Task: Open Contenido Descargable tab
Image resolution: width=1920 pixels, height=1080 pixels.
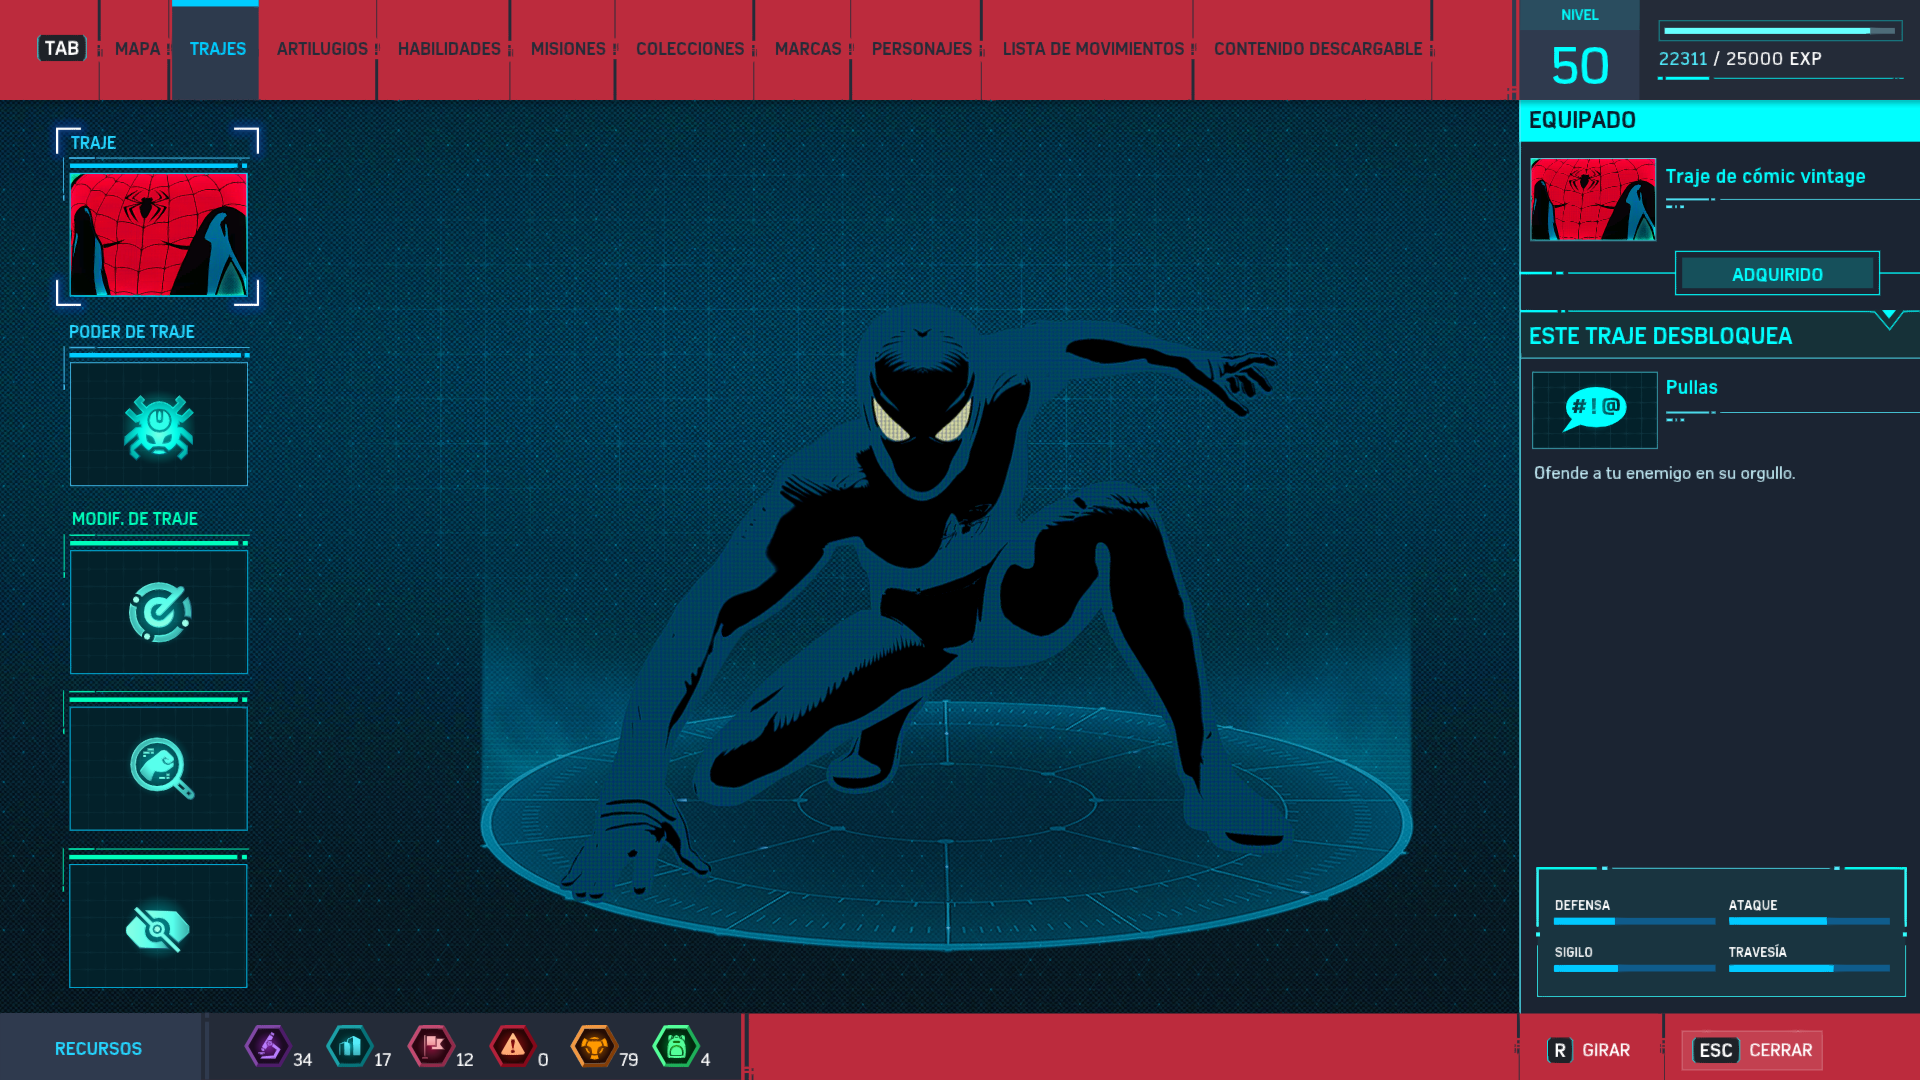Action: [x=1317, y=49]
